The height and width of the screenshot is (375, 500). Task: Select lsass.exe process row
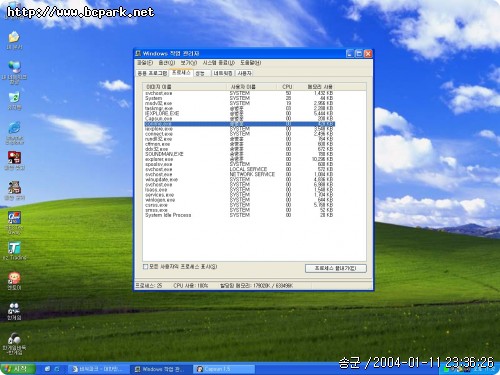(x=239, y=190)
